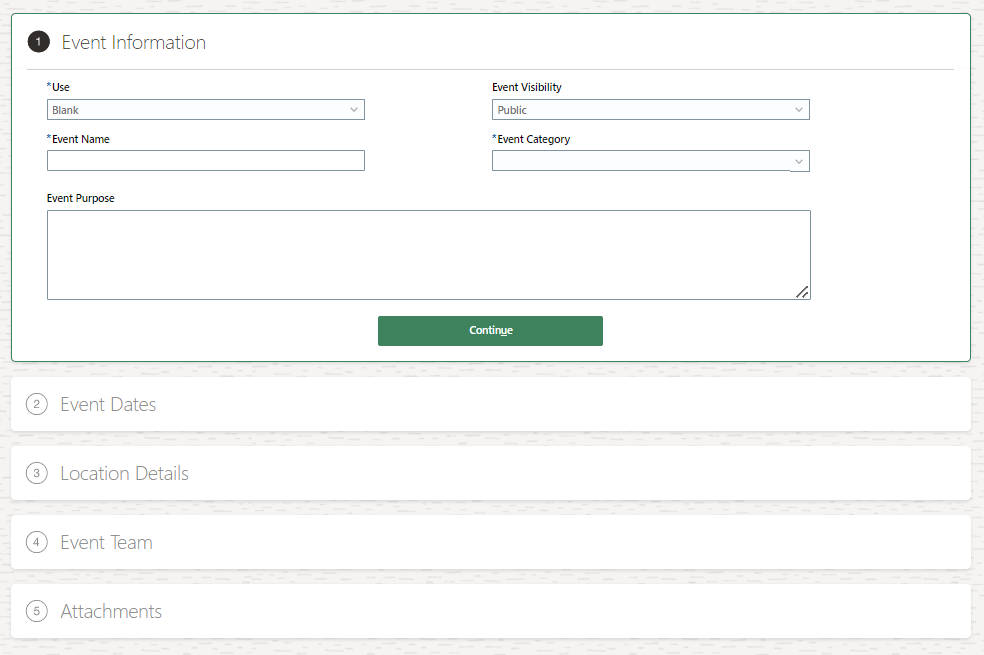The height and width of the screenshot is (655, 984).
Task: Click the Event Category chevron arrow
Action: 799,161
